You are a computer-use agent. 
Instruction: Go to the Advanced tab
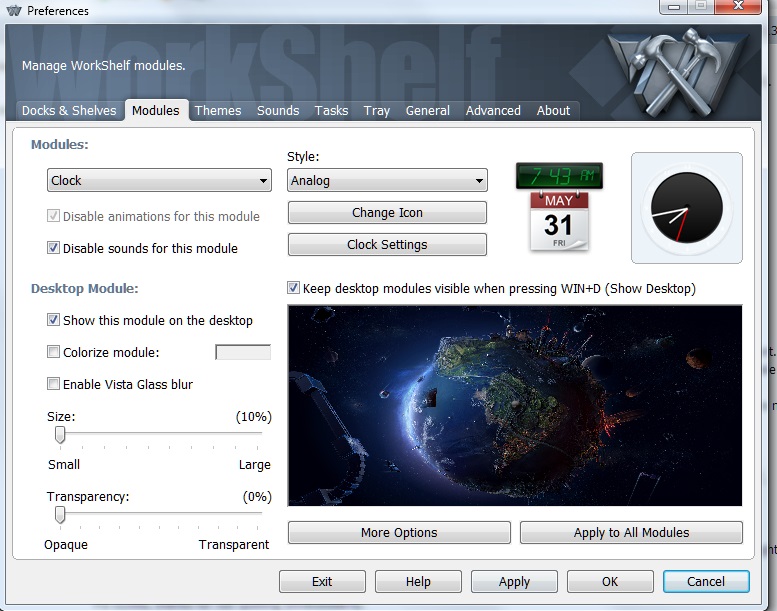[493, 111]
